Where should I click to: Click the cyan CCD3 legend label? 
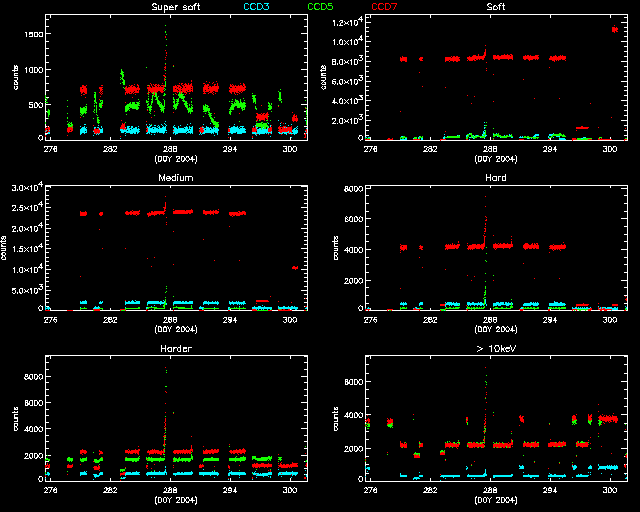[x=259, y=8]
